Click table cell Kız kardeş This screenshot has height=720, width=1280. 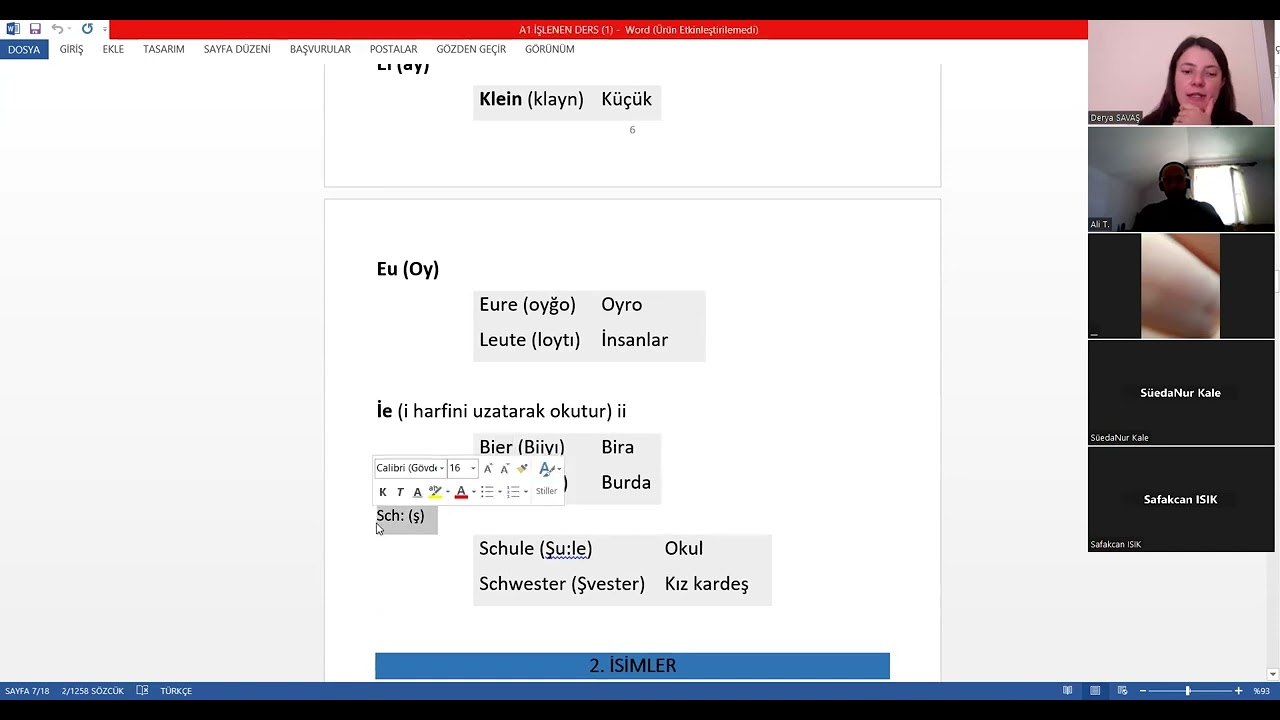(706, 584)
